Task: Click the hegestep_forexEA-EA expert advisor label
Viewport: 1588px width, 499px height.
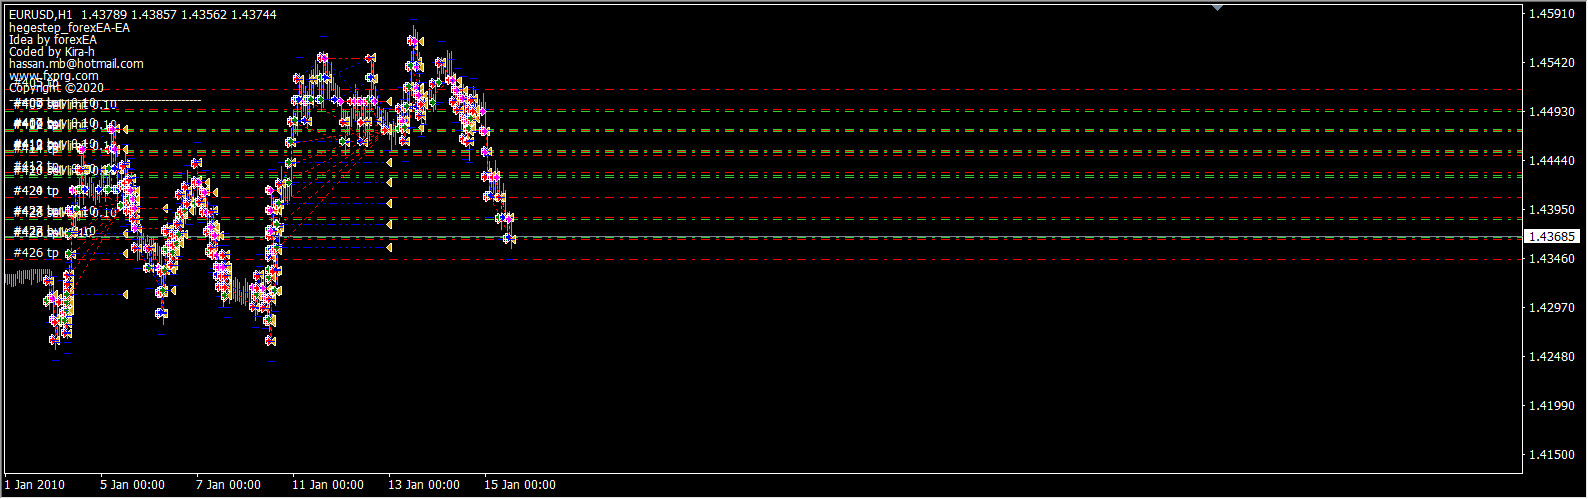Action: coord(69,28)
